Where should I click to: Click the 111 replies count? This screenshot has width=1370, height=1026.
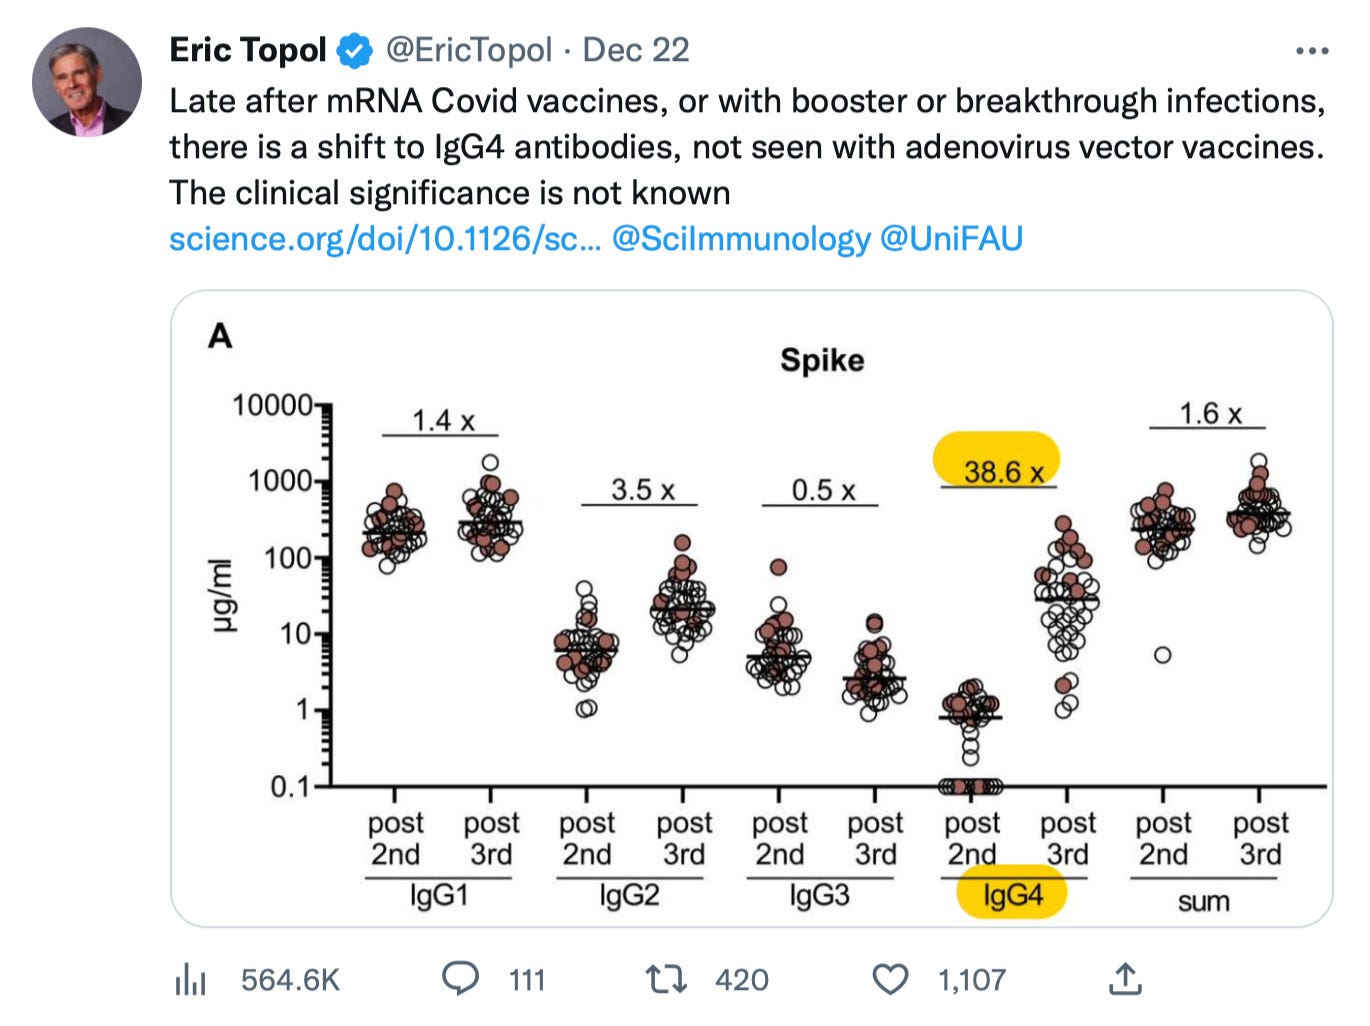click(527, 980)
